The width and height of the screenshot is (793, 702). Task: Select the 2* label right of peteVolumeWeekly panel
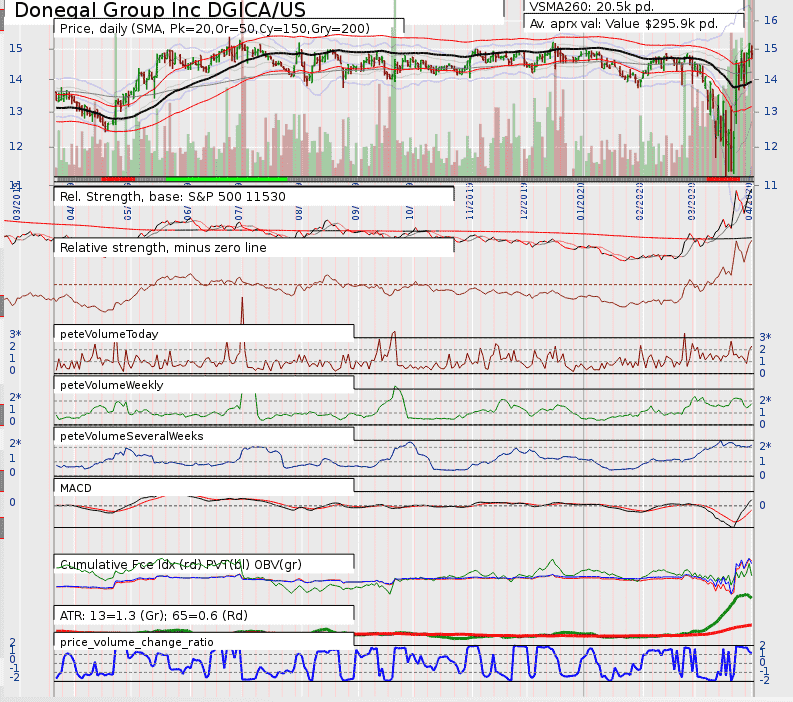(765, 400)
